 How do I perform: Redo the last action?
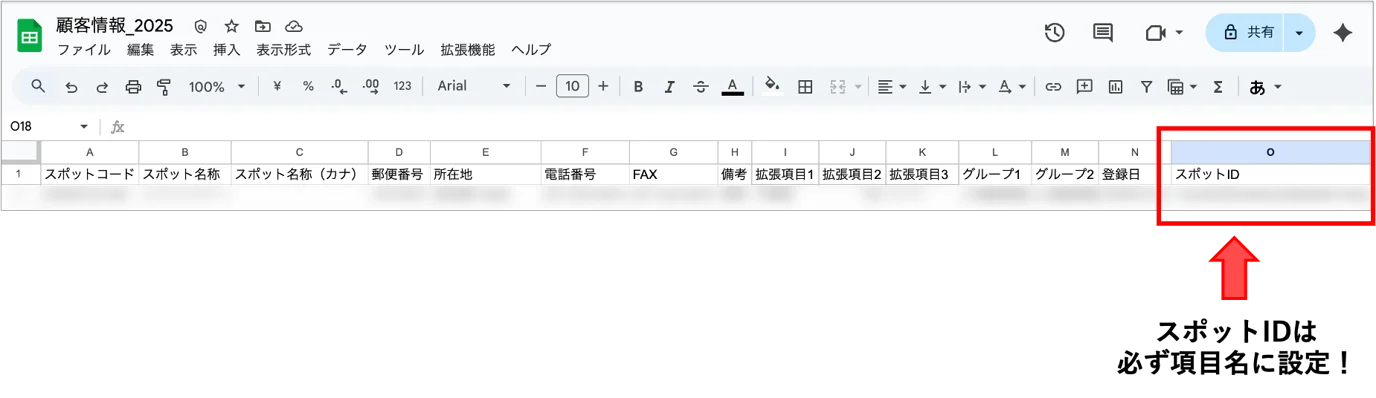[x=102, y=87]
